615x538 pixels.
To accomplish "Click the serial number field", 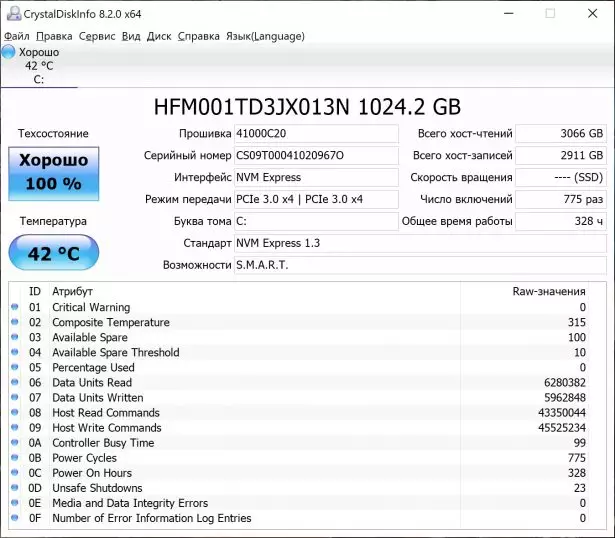I will click(315, 156).
